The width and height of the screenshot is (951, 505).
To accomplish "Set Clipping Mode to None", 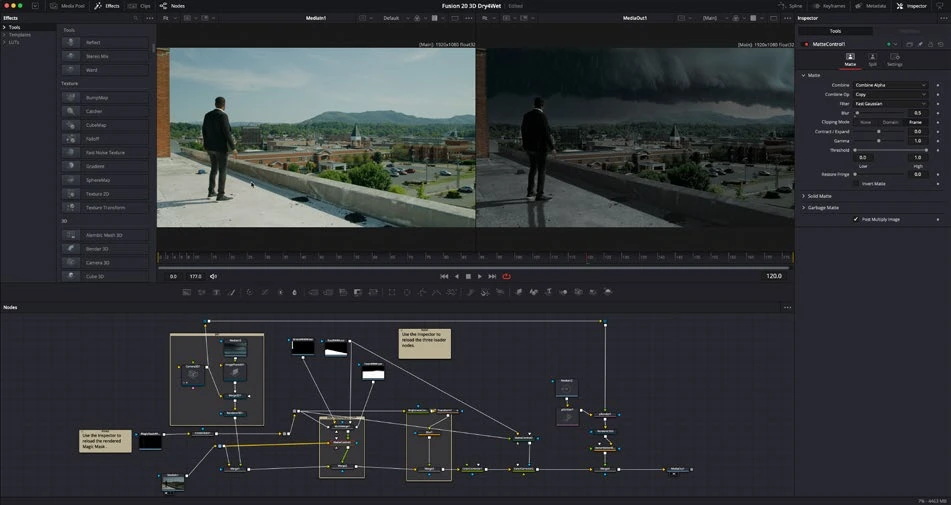I will (865, 122).
